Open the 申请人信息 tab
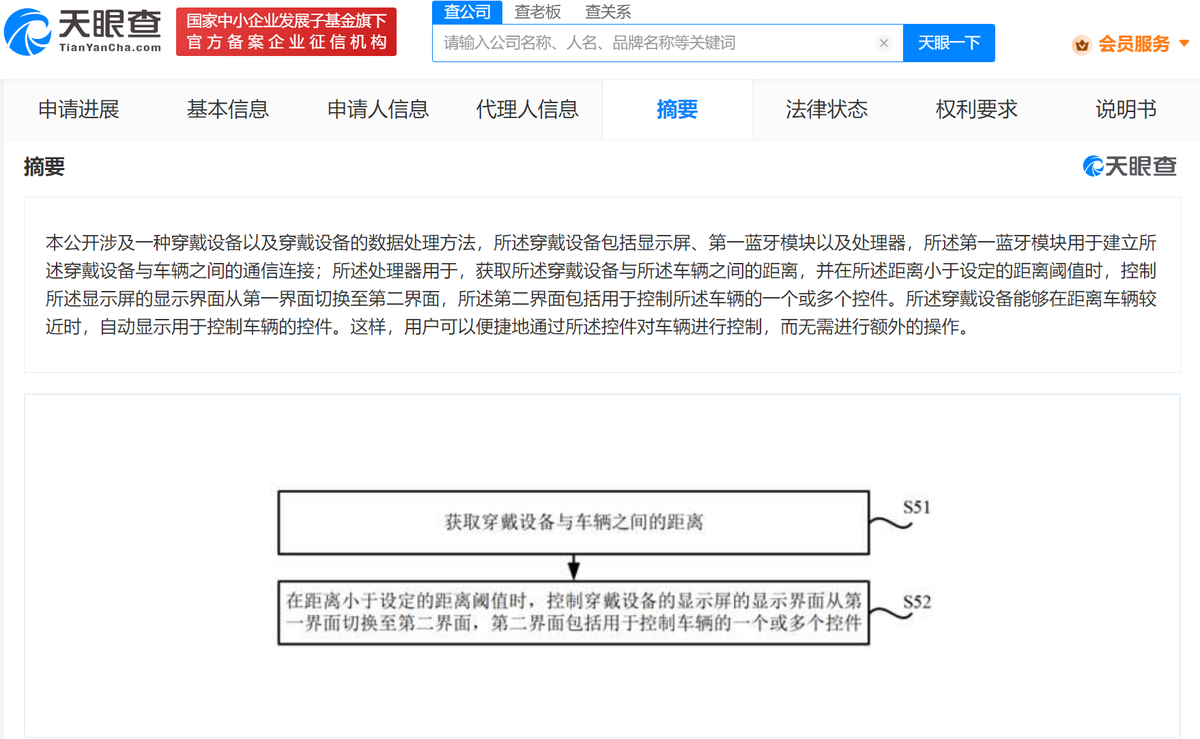The height and width of the screenshot is (739, 1200). click(x=376, y=110)
